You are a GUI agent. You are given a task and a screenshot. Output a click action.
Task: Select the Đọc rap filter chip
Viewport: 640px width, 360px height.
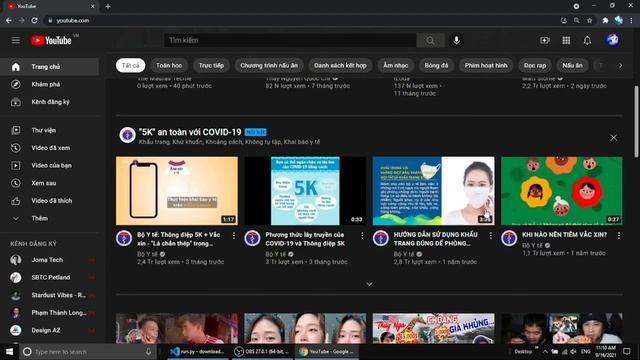point(535,65)
